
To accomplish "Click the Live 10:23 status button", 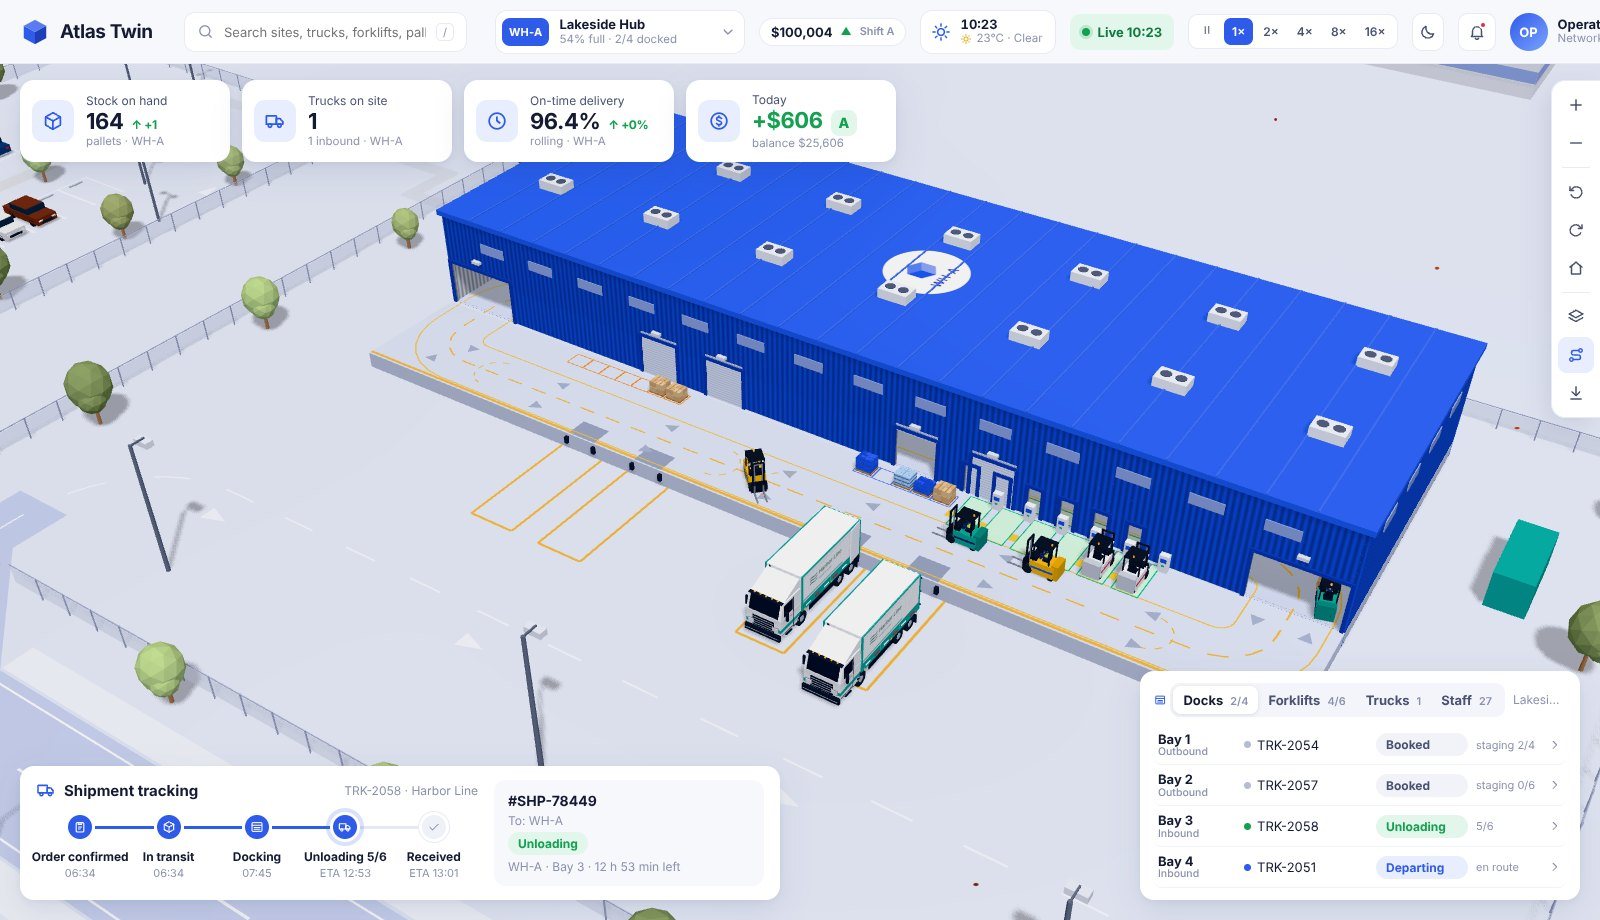I will [x=1120, y=32].
